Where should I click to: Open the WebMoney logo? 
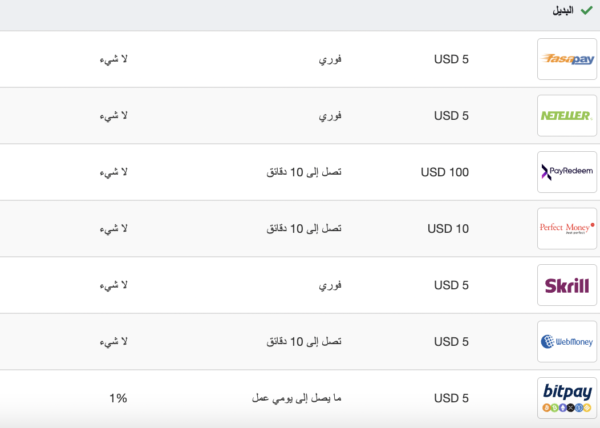point(567,341)
